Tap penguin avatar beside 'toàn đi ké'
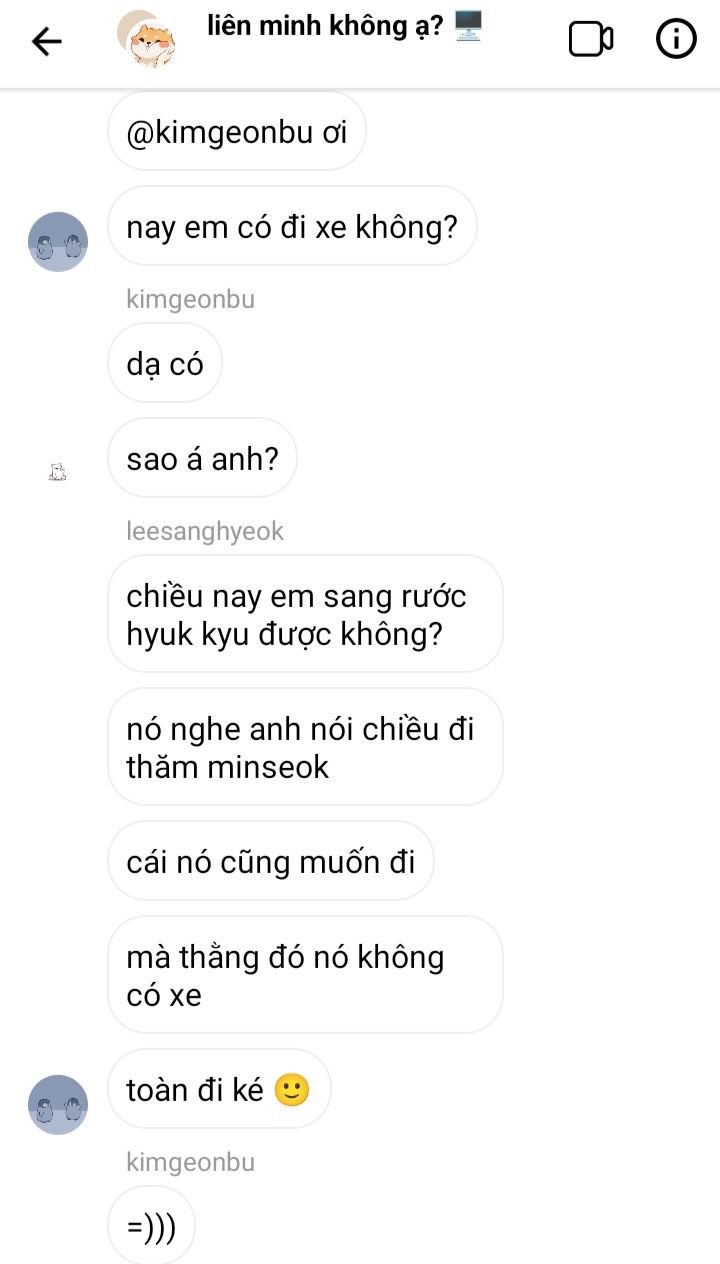The width and height of the screenshot is (720, 1264). (x=58, y=1104)
